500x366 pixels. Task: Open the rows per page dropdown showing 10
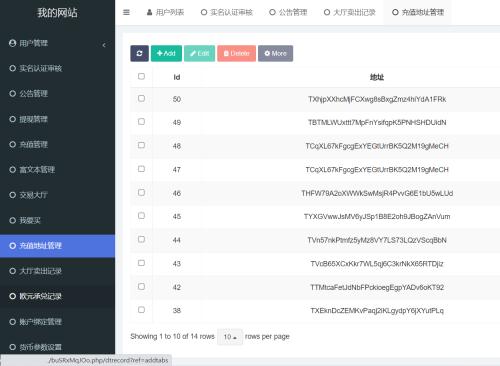click(230, 337)
